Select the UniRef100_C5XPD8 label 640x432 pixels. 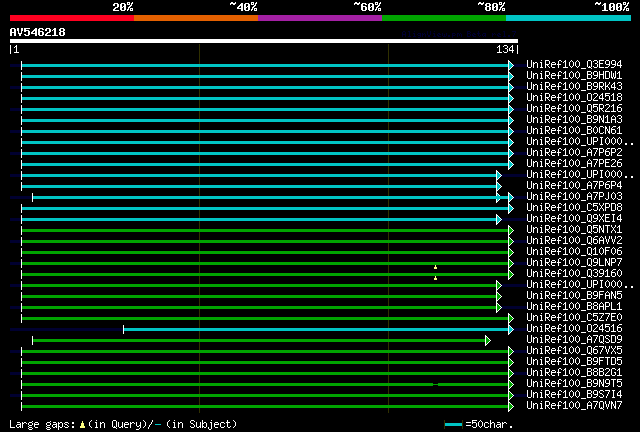tap(574, 207)
